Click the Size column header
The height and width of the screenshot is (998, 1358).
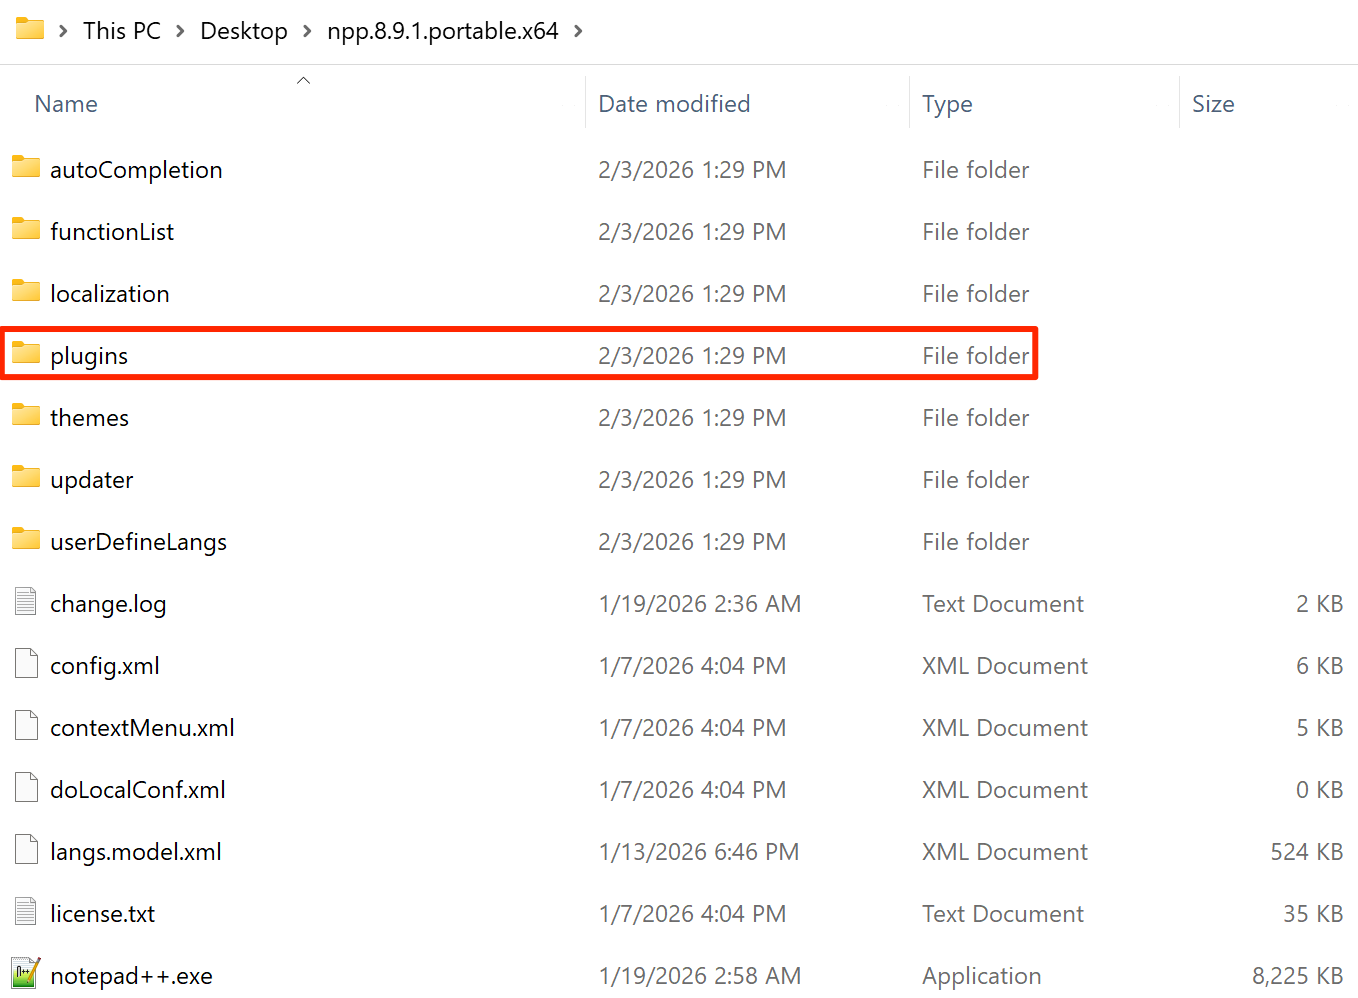(x=1213, y=103)
